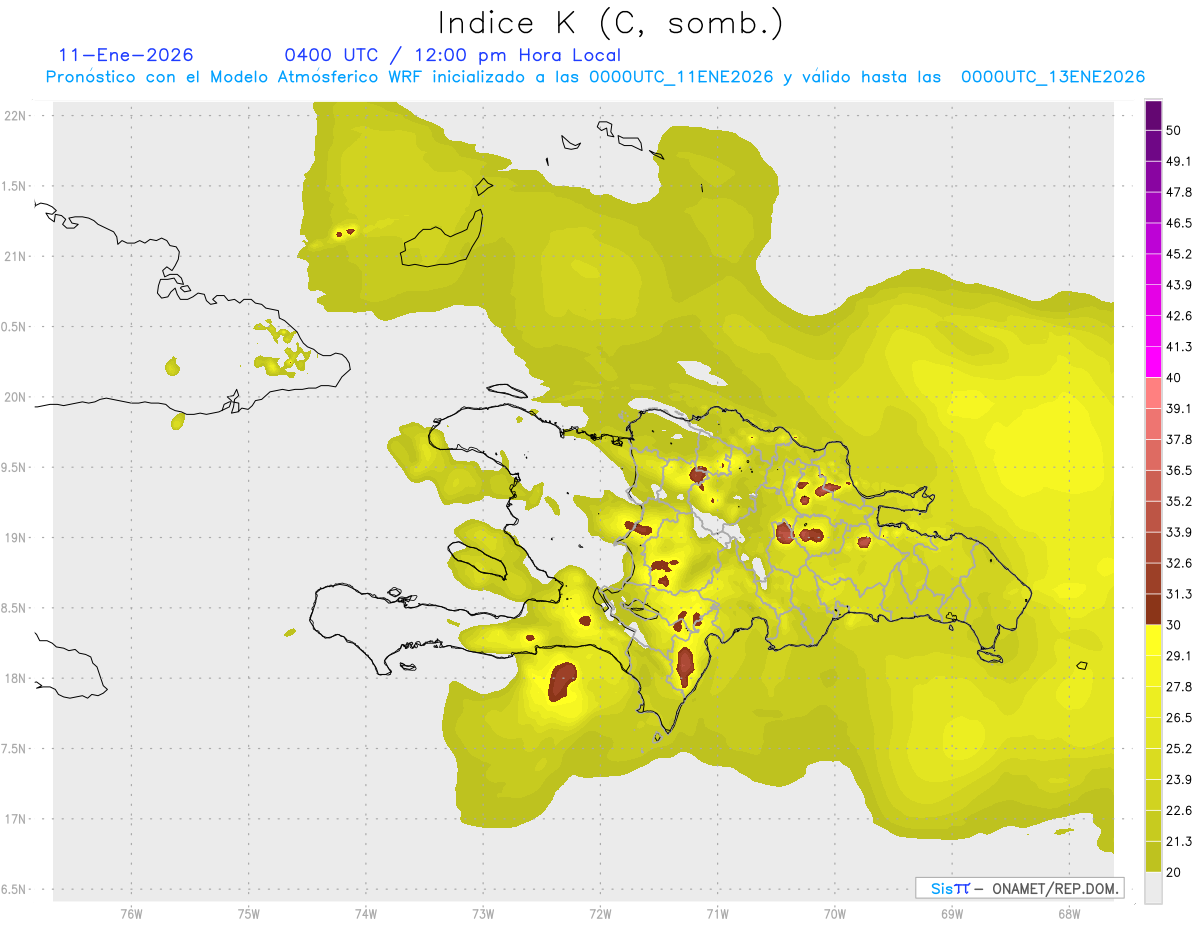Pick the yellow legend swatch between 29.1 and 30
This screenshot has width=1200, height=927.
1154,640
